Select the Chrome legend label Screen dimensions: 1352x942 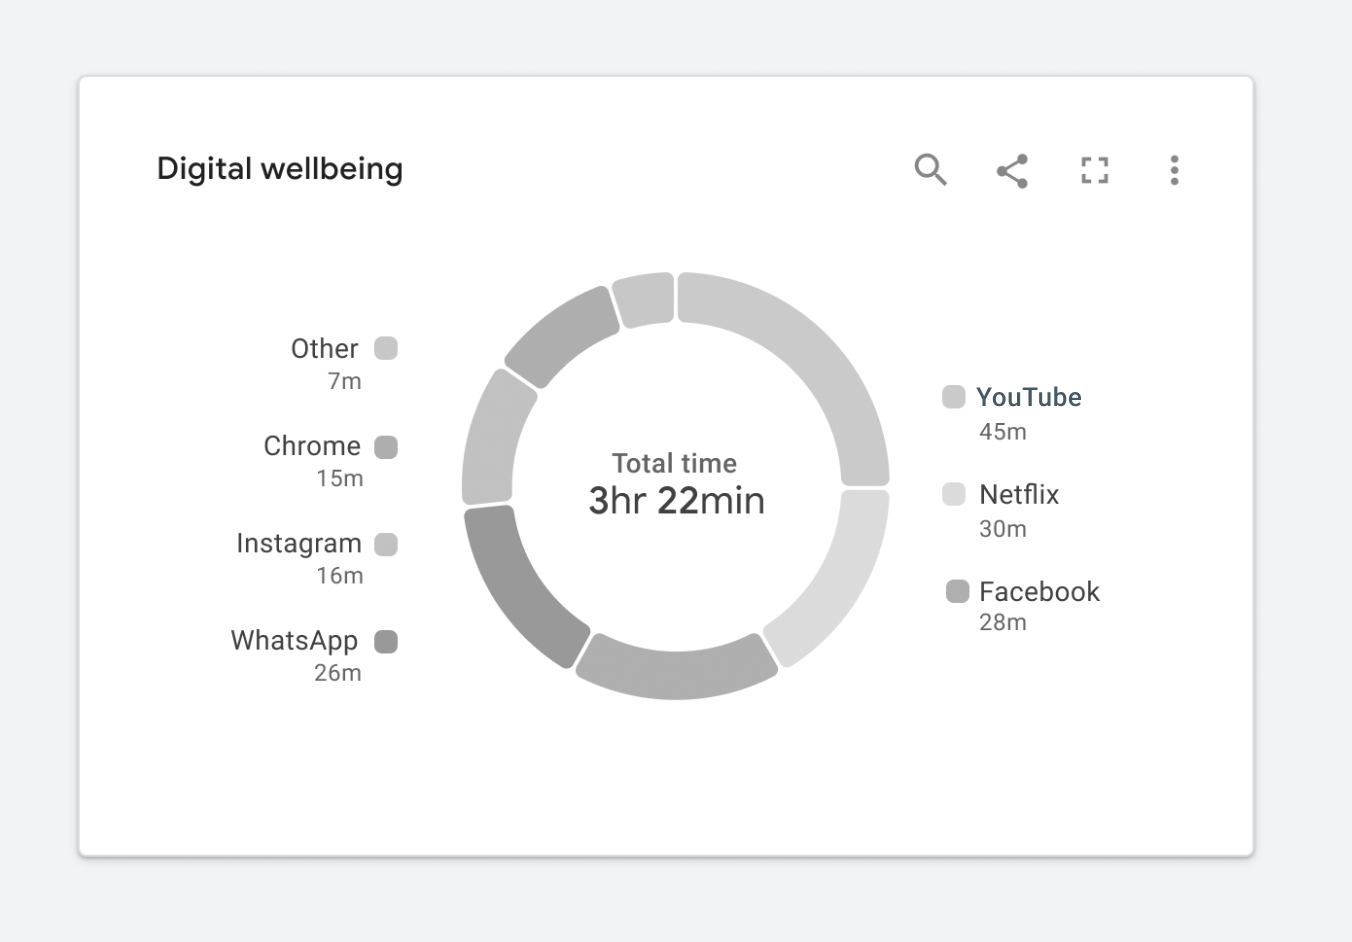pos(312,446)
